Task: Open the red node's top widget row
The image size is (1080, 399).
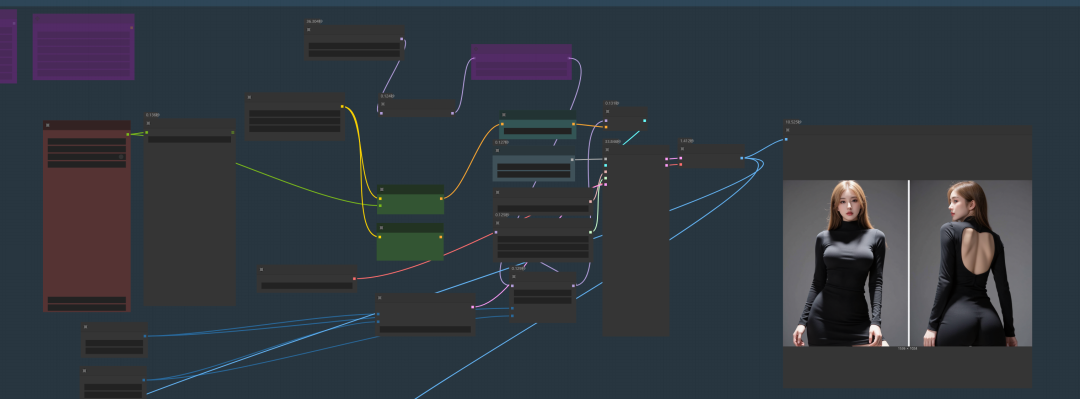Action: coord(87,141)
